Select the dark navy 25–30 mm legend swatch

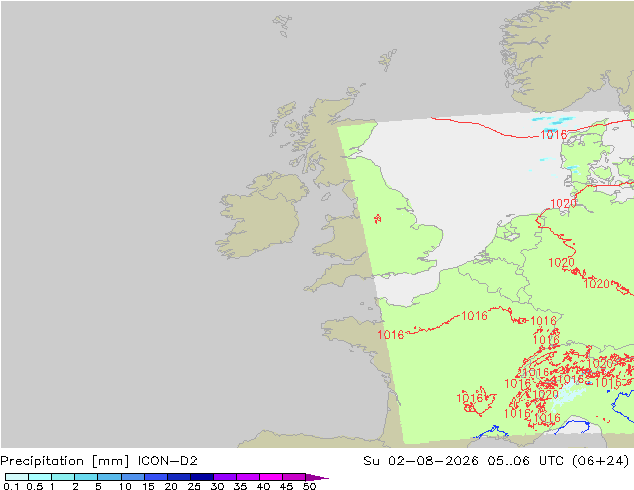tap(202, 477)
